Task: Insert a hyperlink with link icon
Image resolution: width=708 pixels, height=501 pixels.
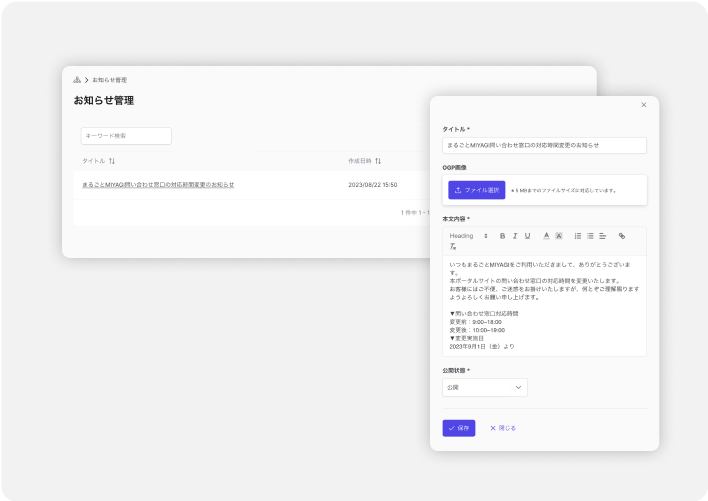Action: point(622,236)
